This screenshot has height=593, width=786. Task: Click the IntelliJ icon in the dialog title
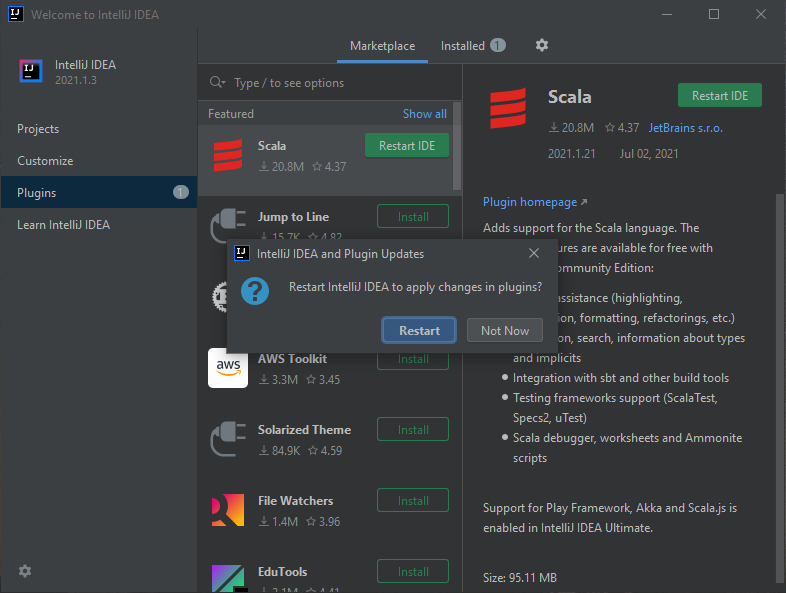tap(242, 253)
